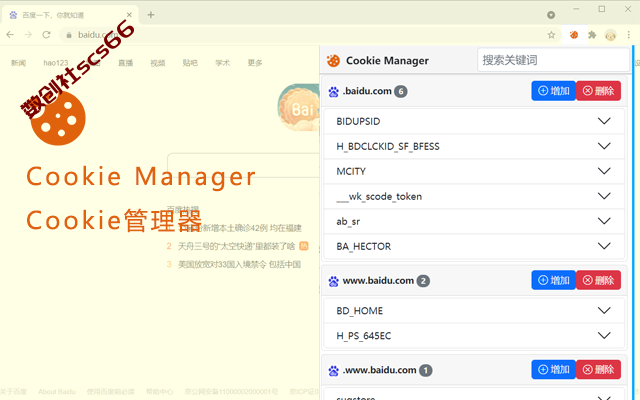
Task: Select the BIDUPSID cookie name
Action: coord(358,121)
